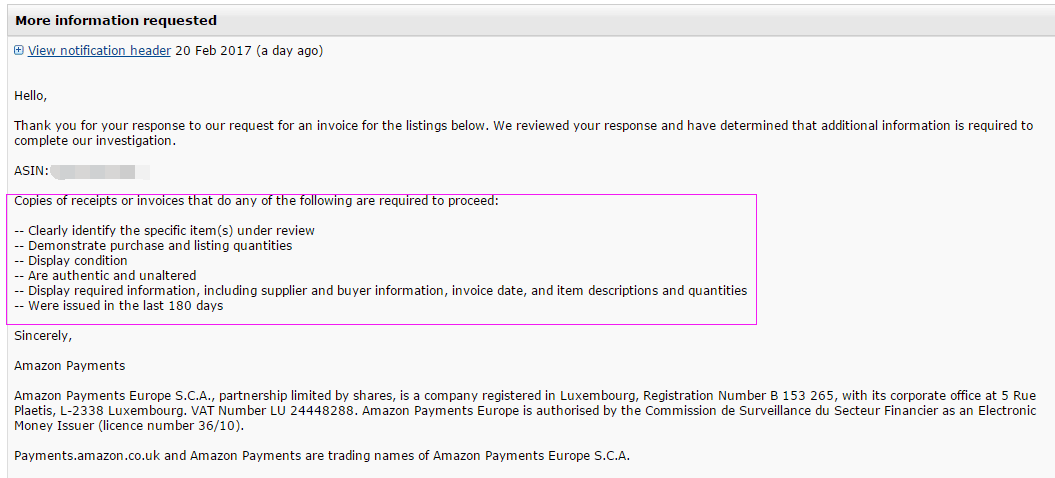
Task: Click the Clearly identify specific item(s) bullet
Action: click(164, 231)
